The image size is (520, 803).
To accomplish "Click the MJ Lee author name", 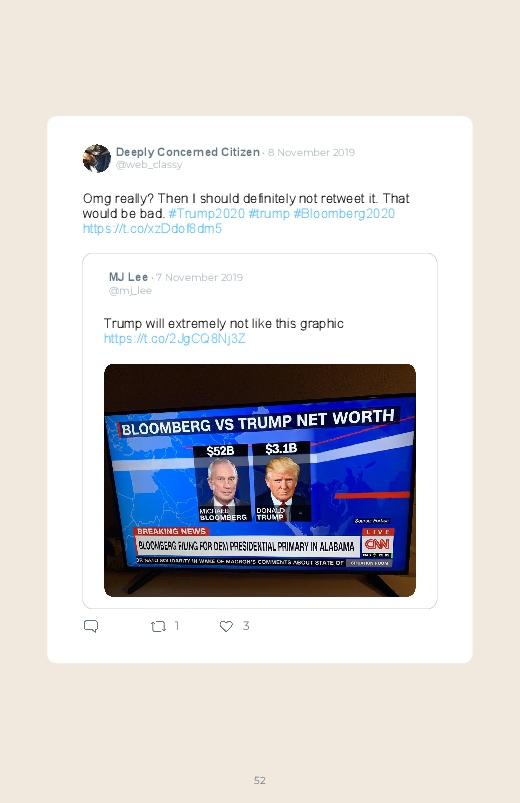I will 129,277.
